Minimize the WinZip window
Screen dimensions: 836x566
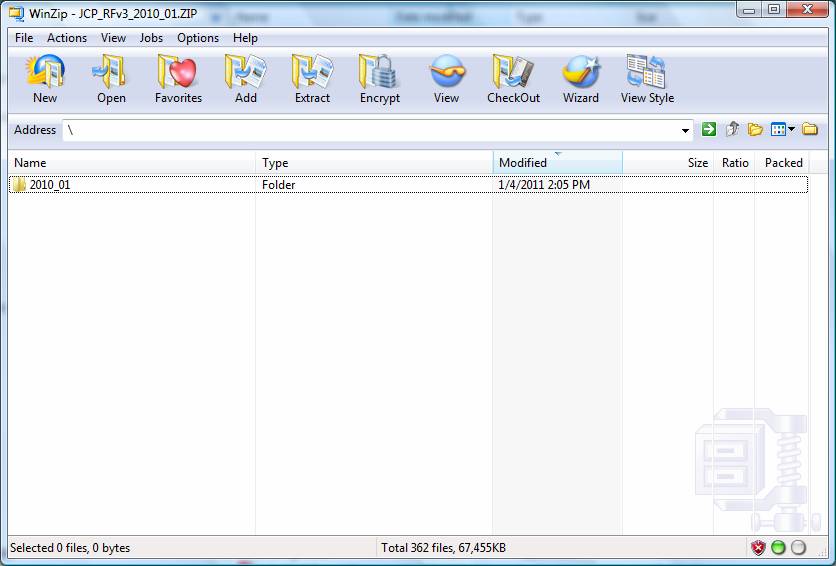pyautogui.click(x=749, y=10)
